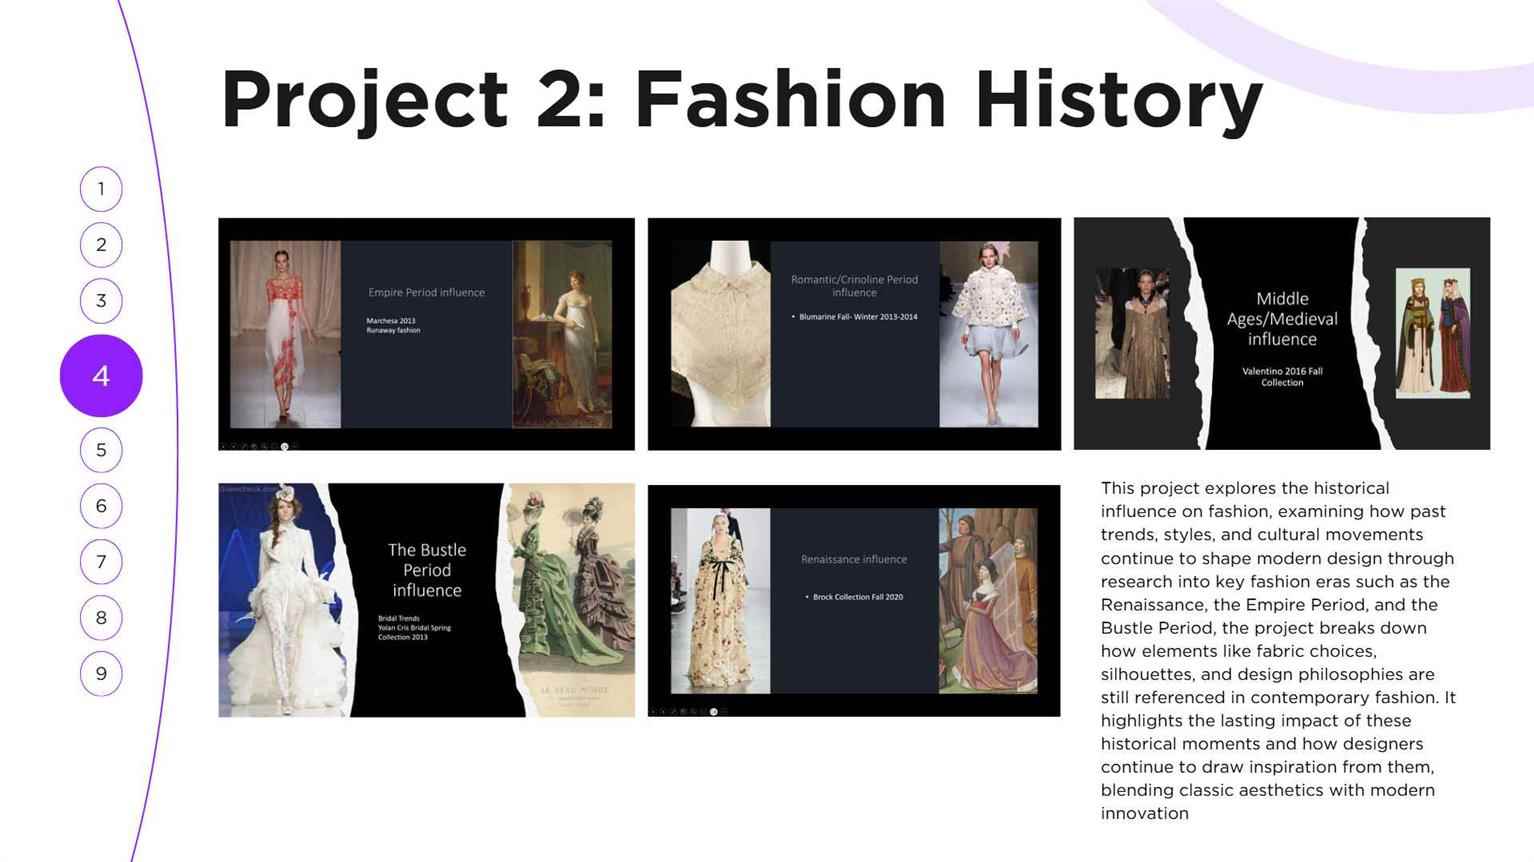Click the Project 2: Fashion History title
1534x862 pixels.
pyautogui.click(x=741, y=100)
